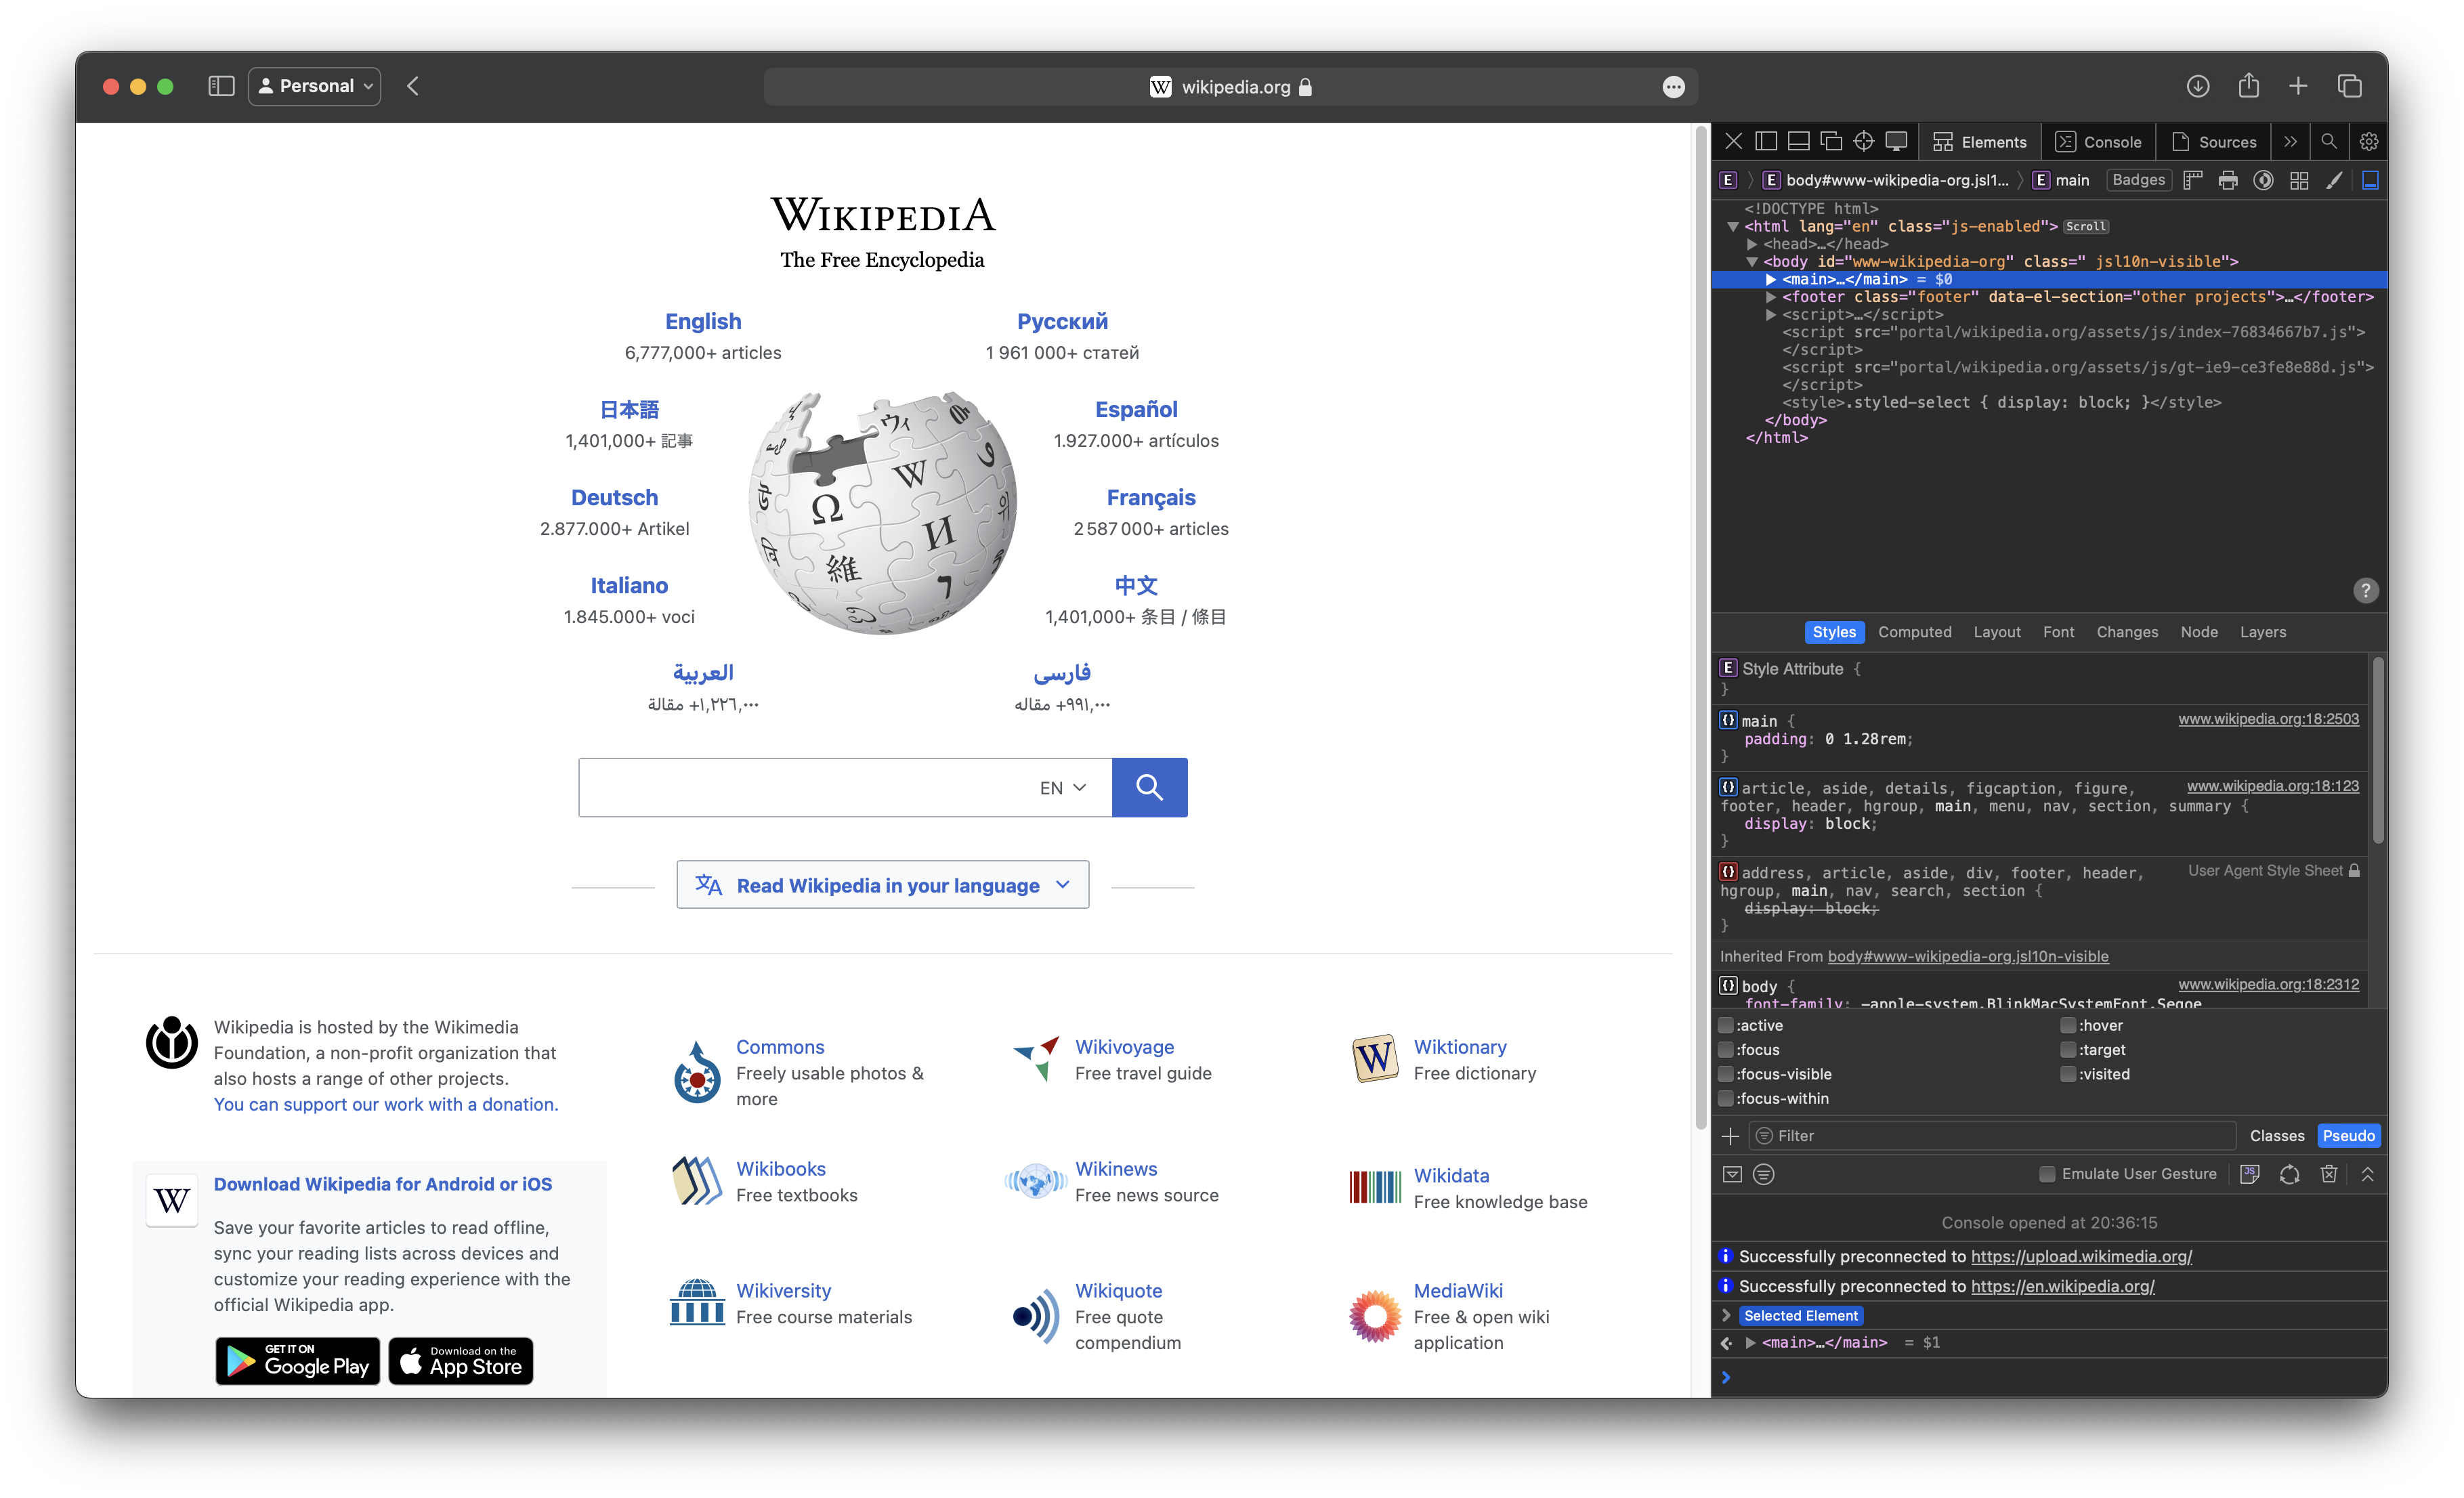Click the element selection crosshair icon
This screenshot has height=1498, width=2464.
[1863, 141]
